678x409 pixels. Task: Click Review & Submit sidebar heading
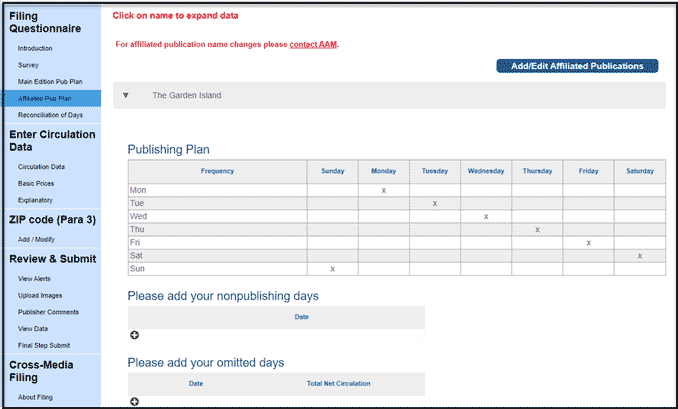52,259
